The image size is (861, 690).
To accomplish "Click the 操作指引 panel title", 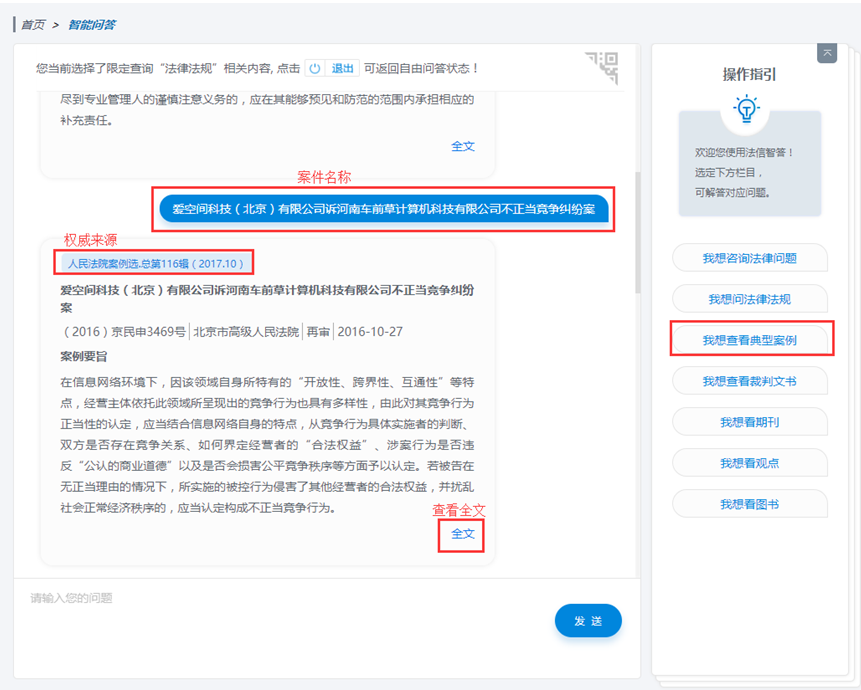I will 749,74.
